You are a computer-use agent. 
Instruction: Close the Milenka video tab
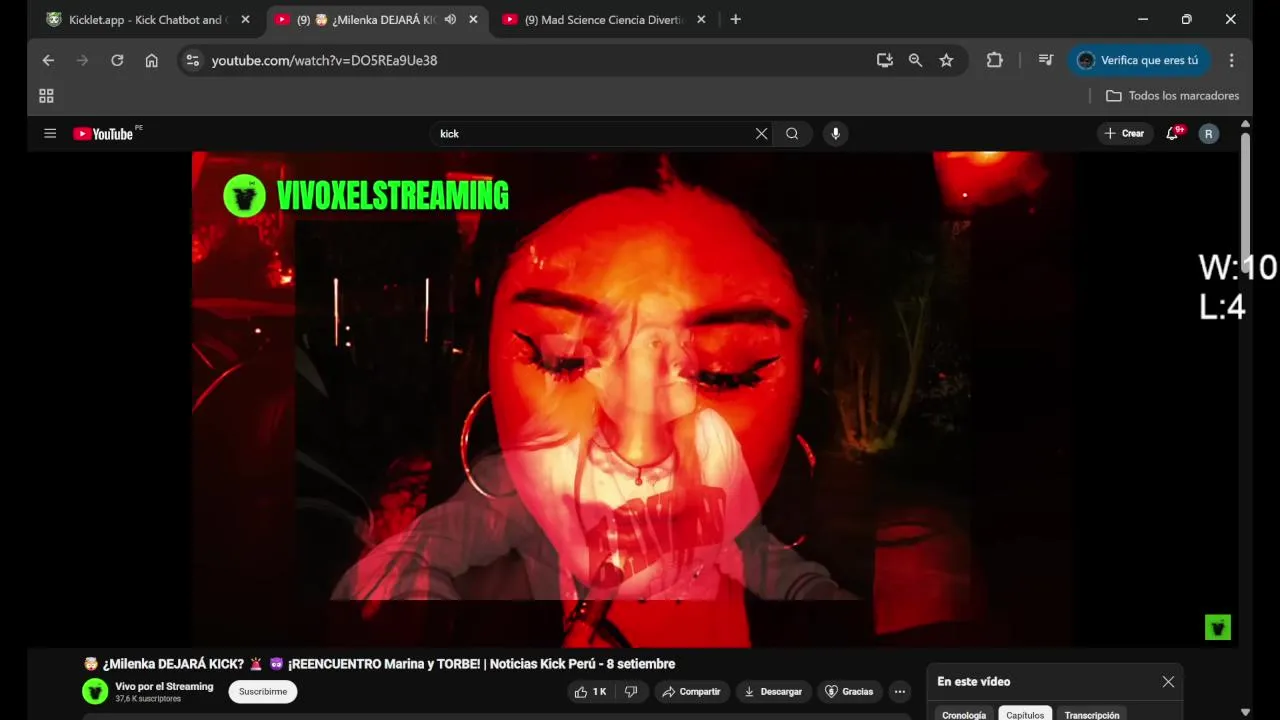(474, 20)
